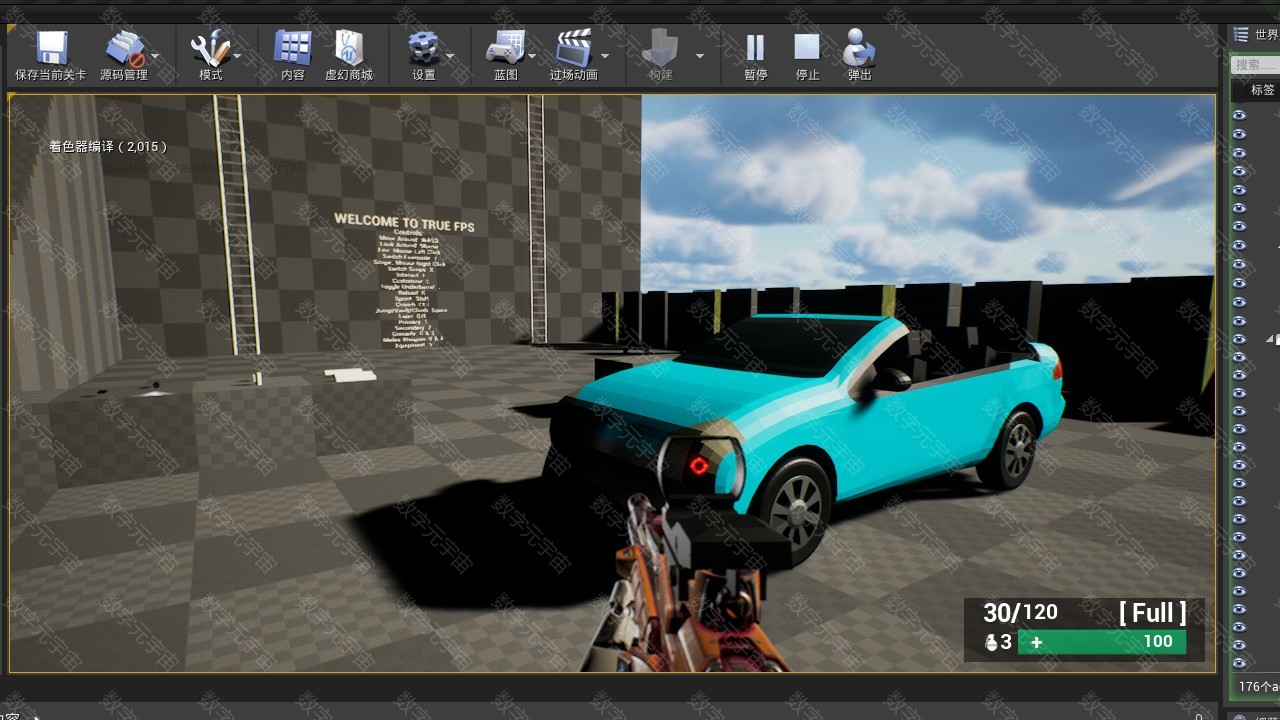
Task: Toggle the topmost eye visibility icon in outliner
Action: pos(1239,115)
